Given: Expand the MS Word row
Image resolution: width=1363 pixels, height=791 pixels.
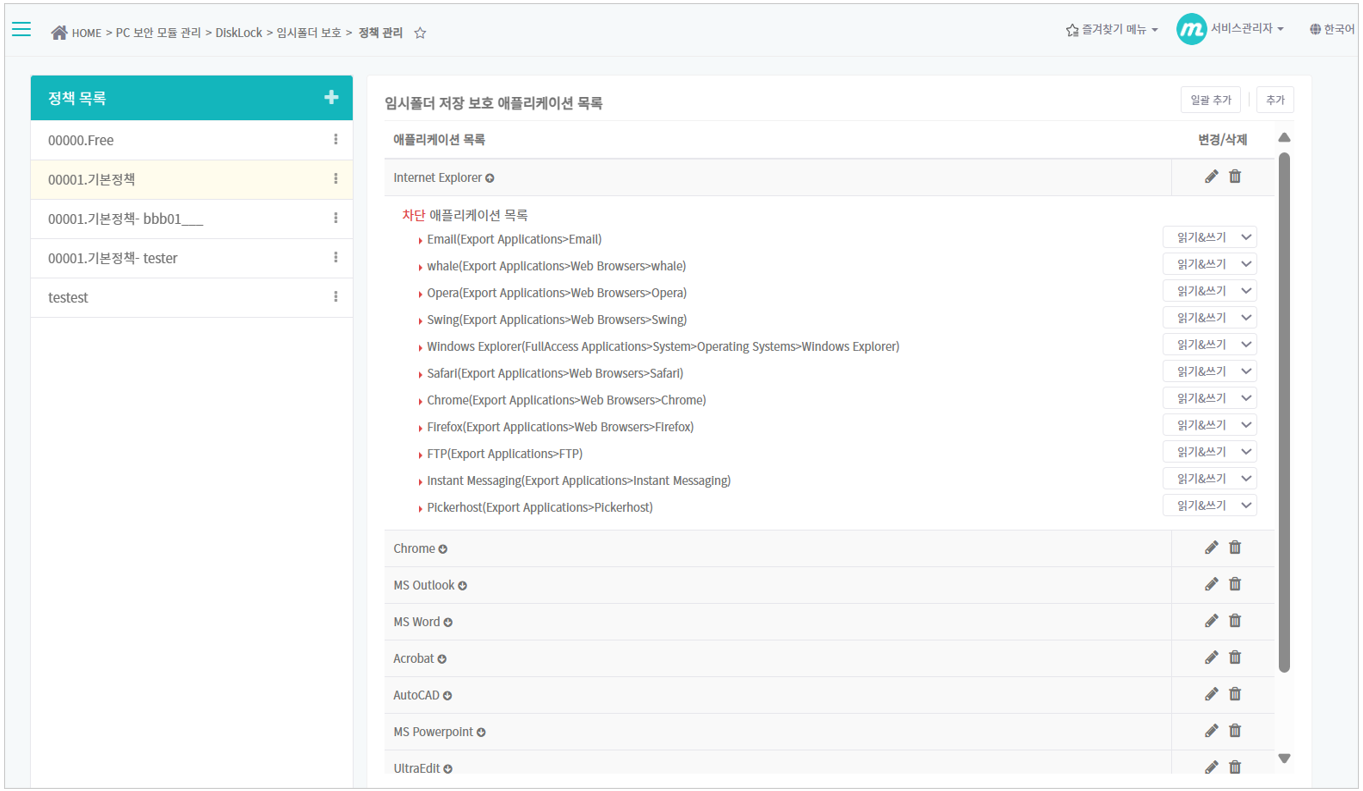Looking at the screenshot, I should 448,622.
